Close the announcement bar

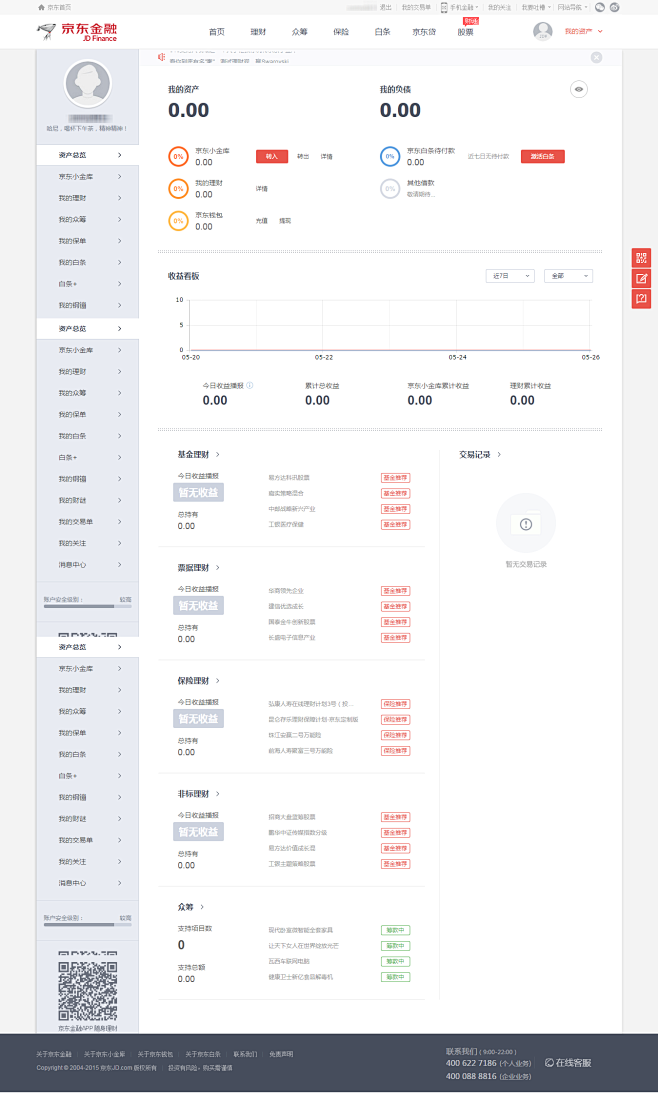596,58
